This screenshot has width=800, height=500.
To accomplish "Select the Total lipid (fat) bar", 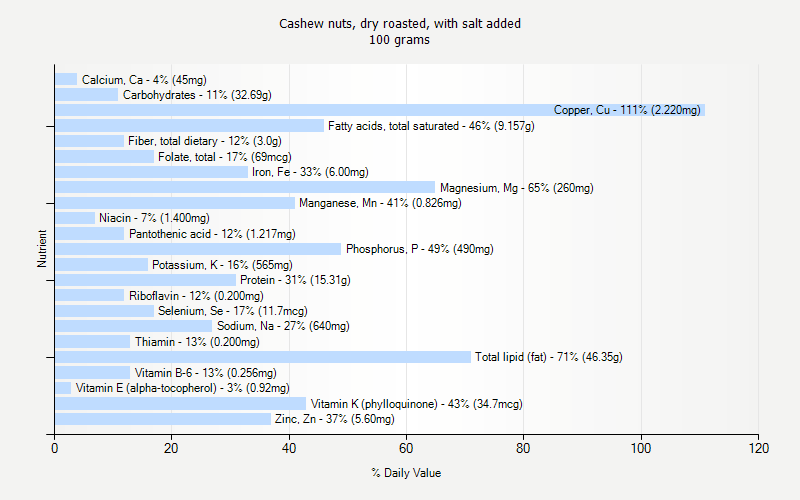I will [263, 357].
